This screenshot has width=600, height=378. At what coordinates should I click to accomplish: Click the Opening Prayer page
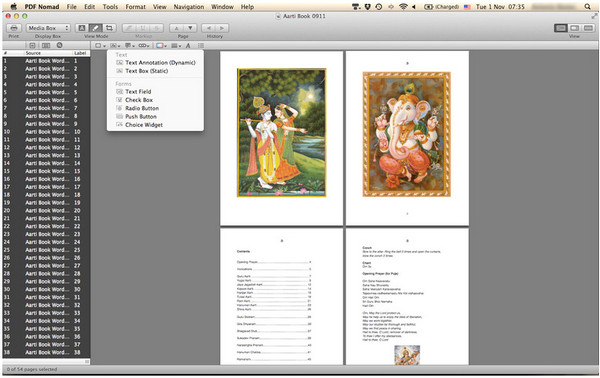tap(407, 296)
